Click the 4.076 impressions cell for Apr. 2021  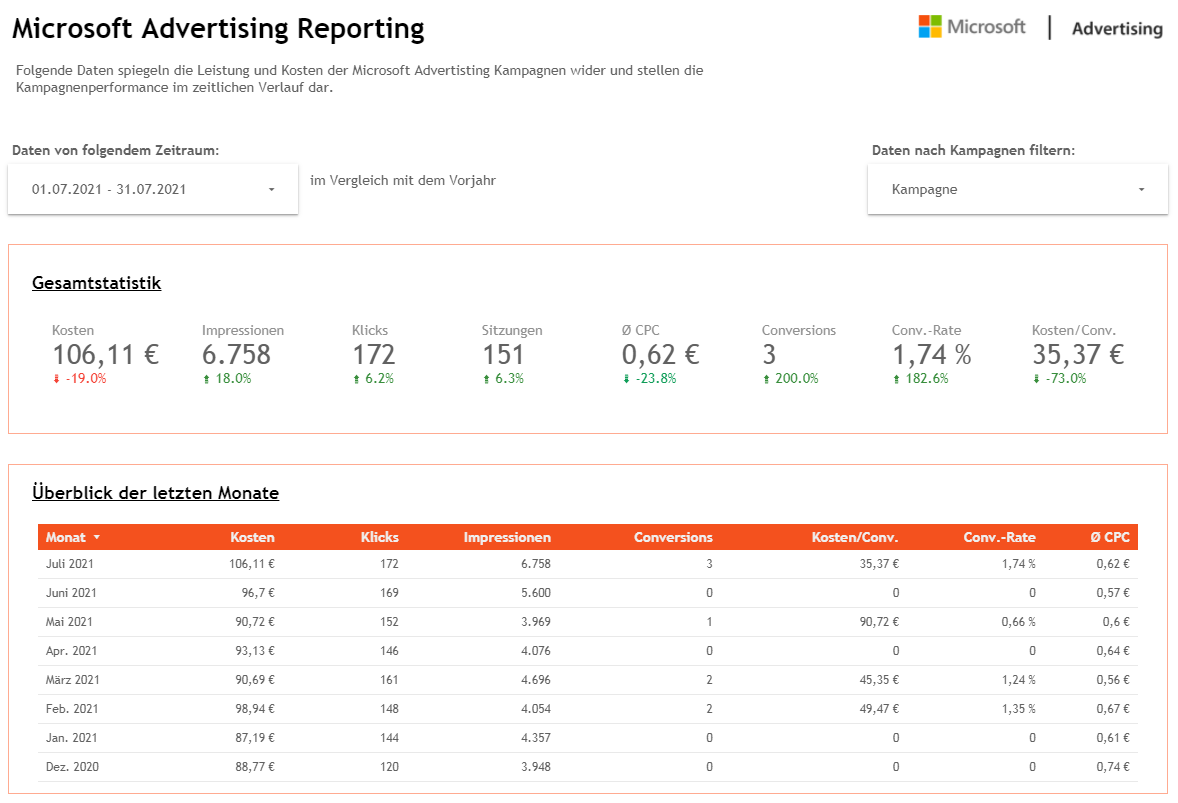click(x=536, y=651)
